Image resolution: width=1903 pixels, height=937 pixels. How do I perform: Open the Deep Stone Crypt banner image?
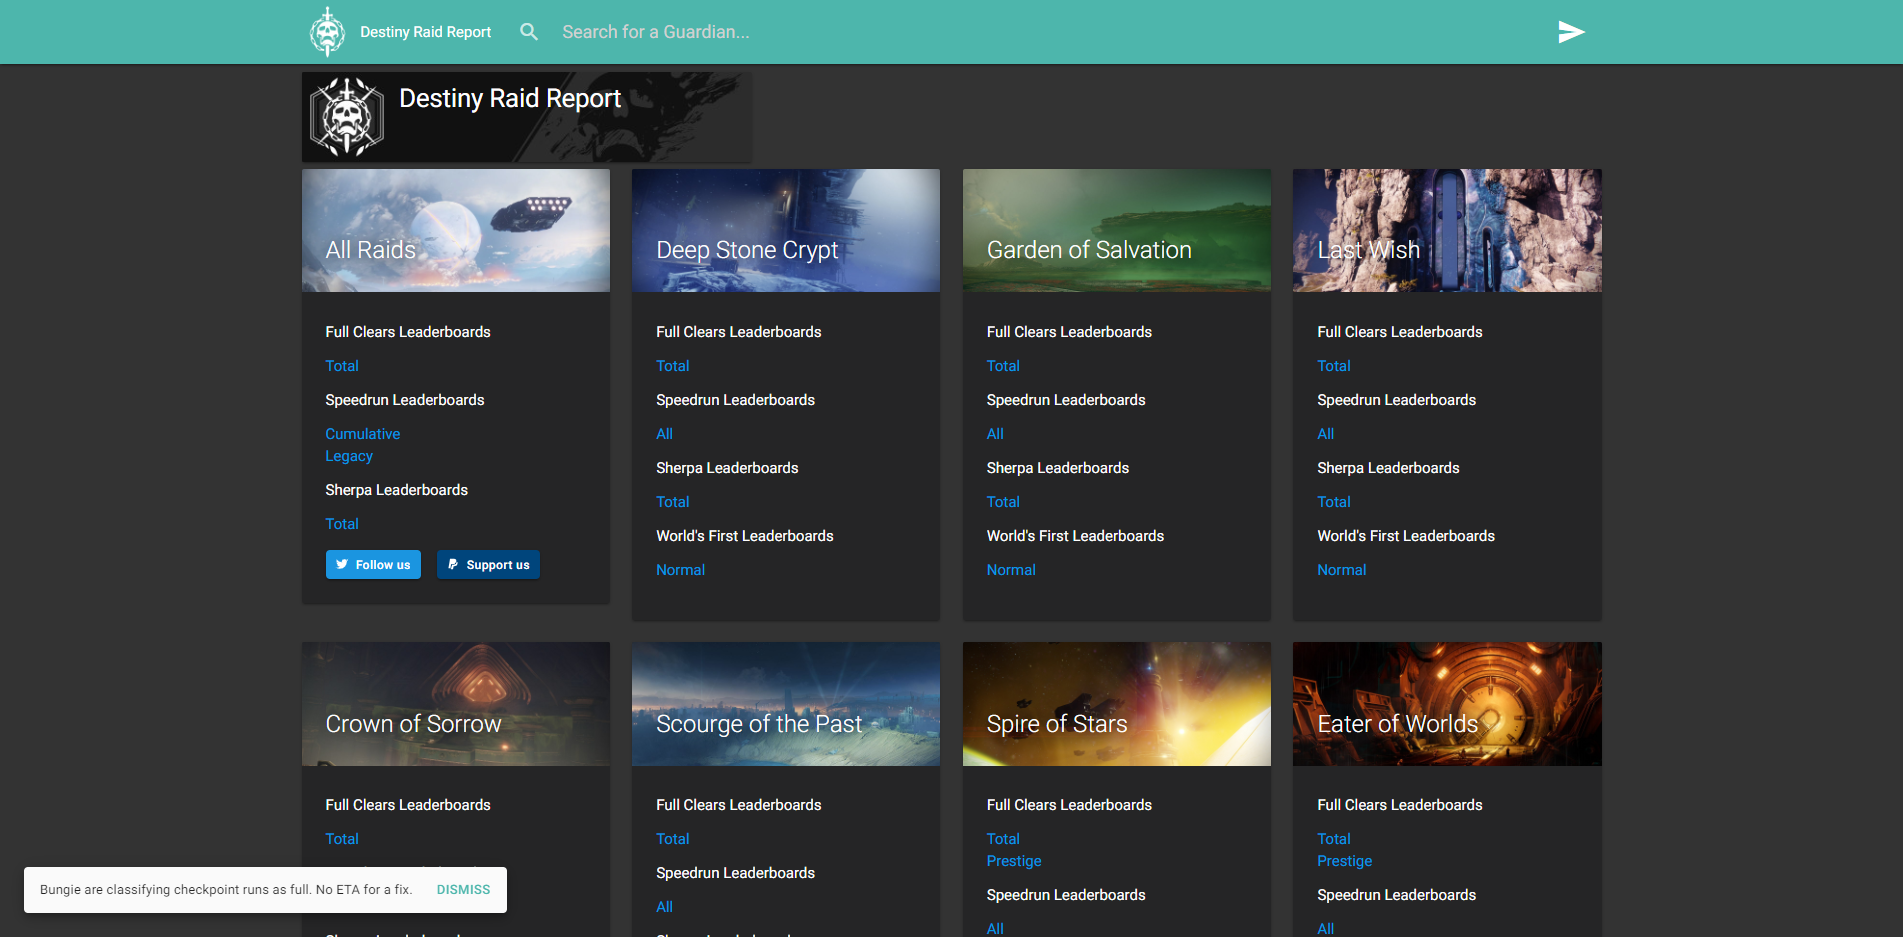(786, 230)
